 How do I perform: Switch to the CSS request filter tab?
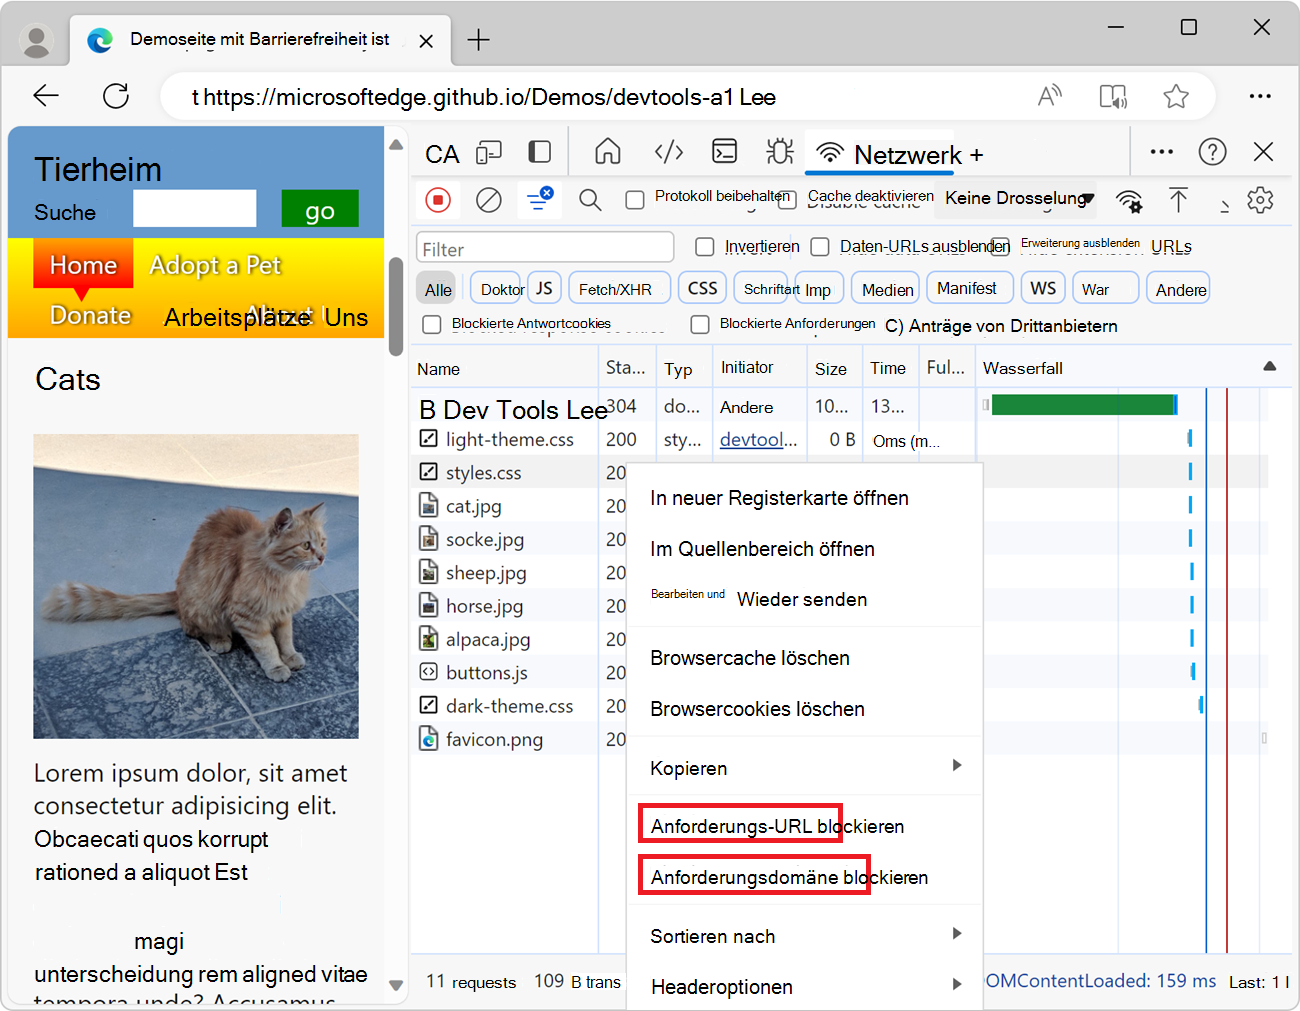(x=702, y=287)
